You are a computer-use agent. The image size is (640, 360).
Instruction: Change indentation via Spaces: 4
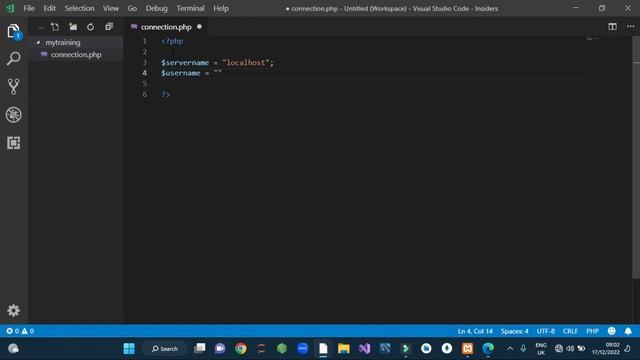coord(515,331)
